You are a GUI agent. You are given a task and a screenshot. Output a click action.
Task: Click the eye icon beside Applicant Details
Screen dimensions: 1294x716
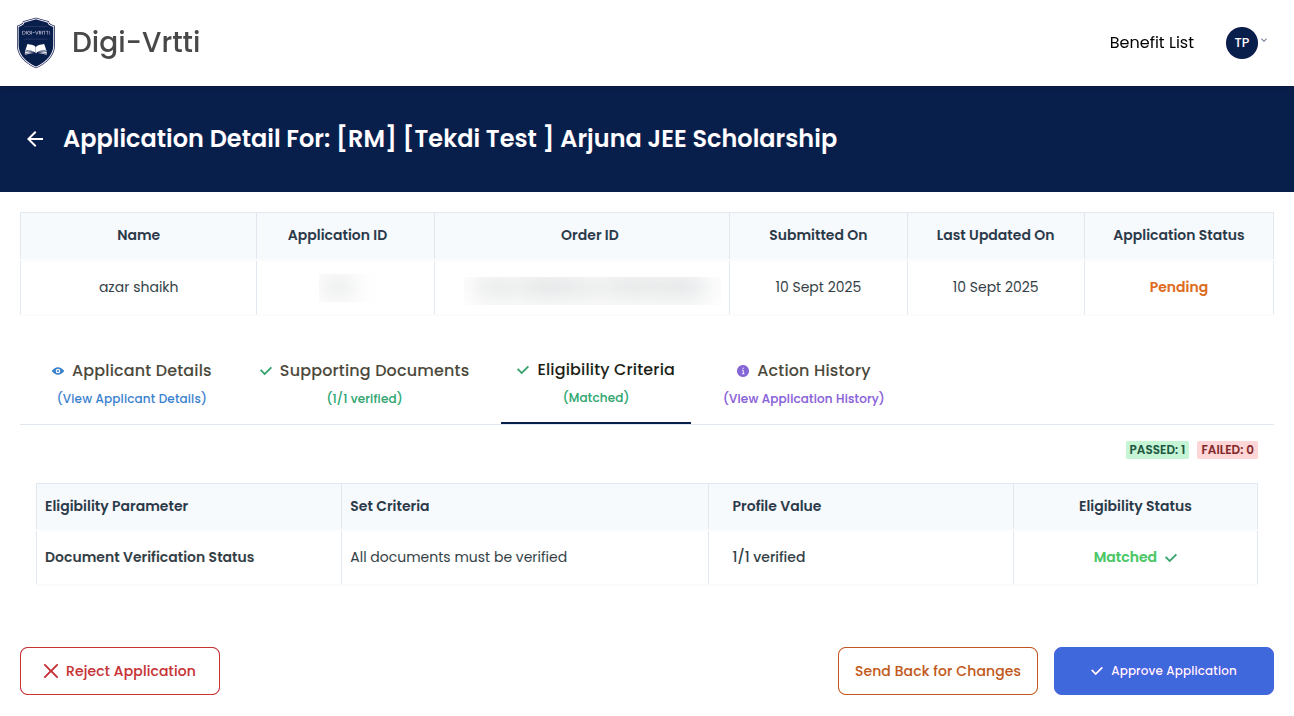click(58, 371)
